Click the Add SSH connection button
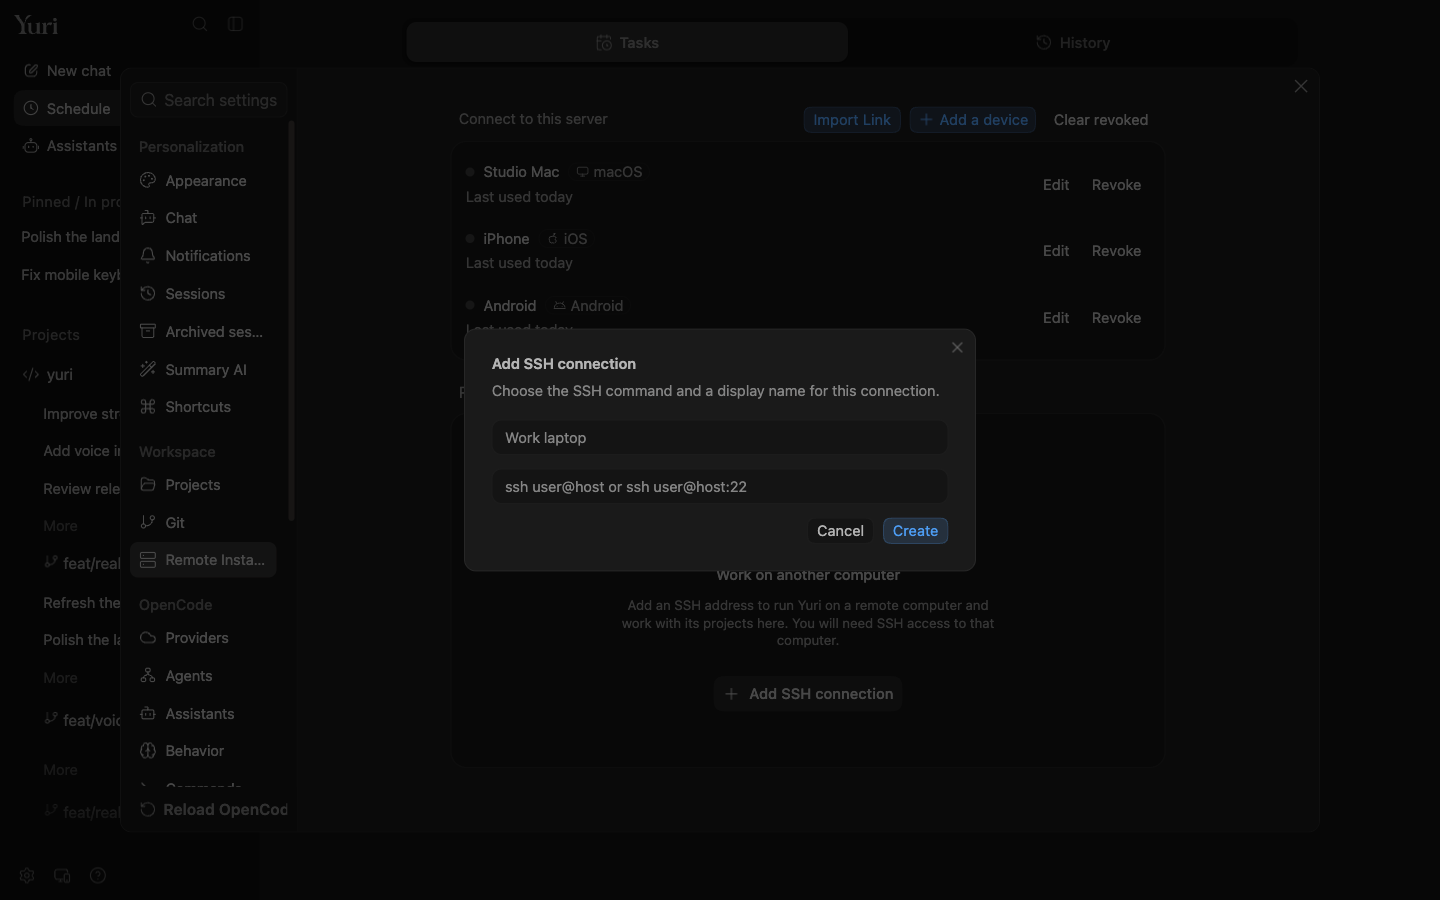 (808, 694)
